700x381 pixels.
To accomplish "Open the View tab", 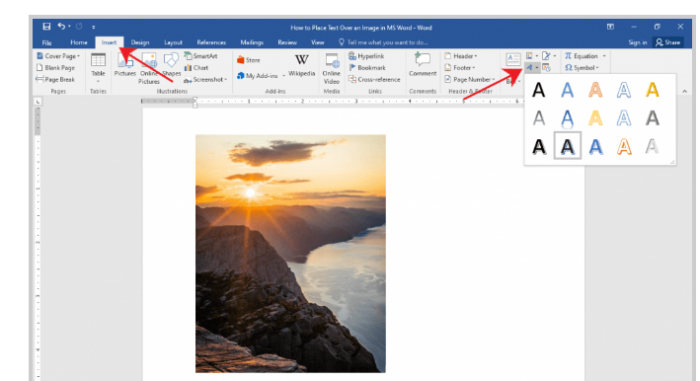I will 317,42.
